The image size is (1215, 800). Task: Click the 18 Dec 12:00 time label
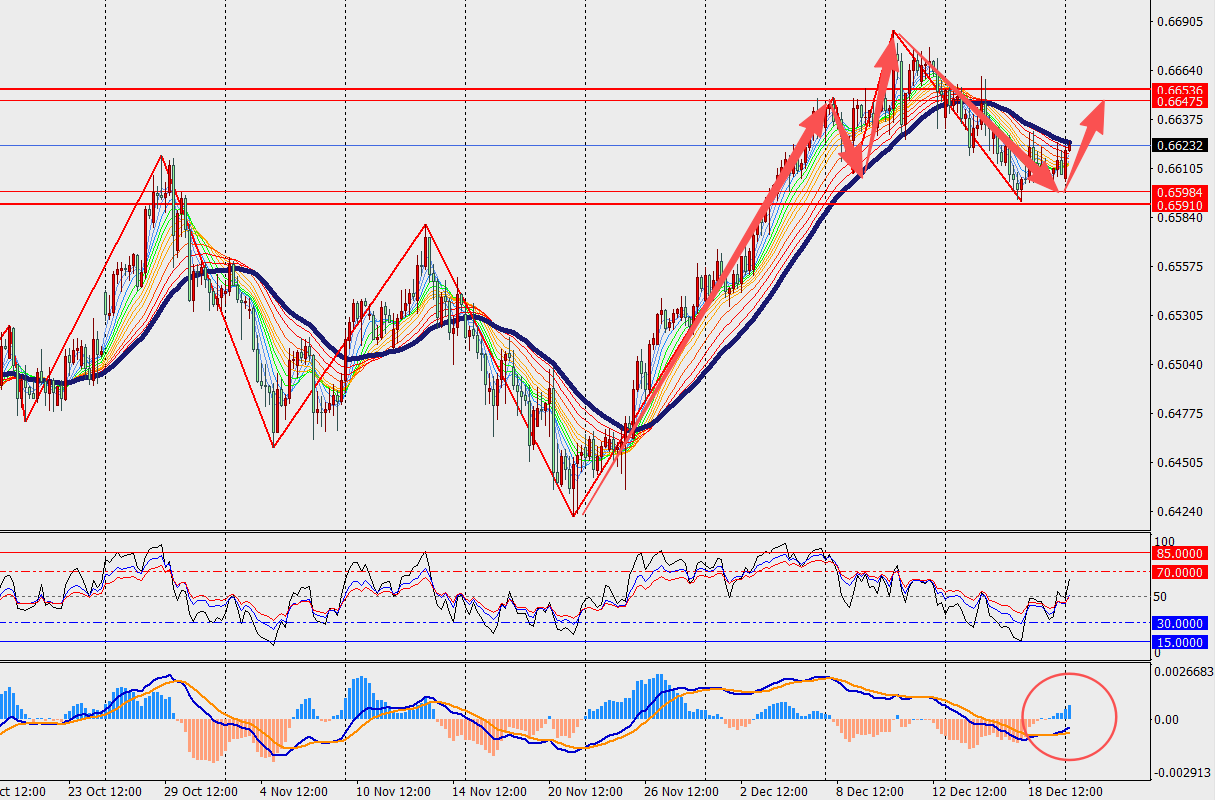1066,791
